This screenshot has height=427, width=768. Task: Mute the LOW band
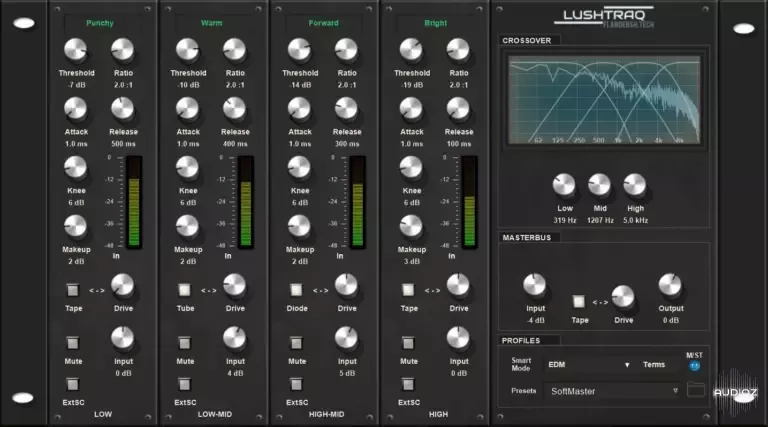pyautogui.click(x=72, y=343)
